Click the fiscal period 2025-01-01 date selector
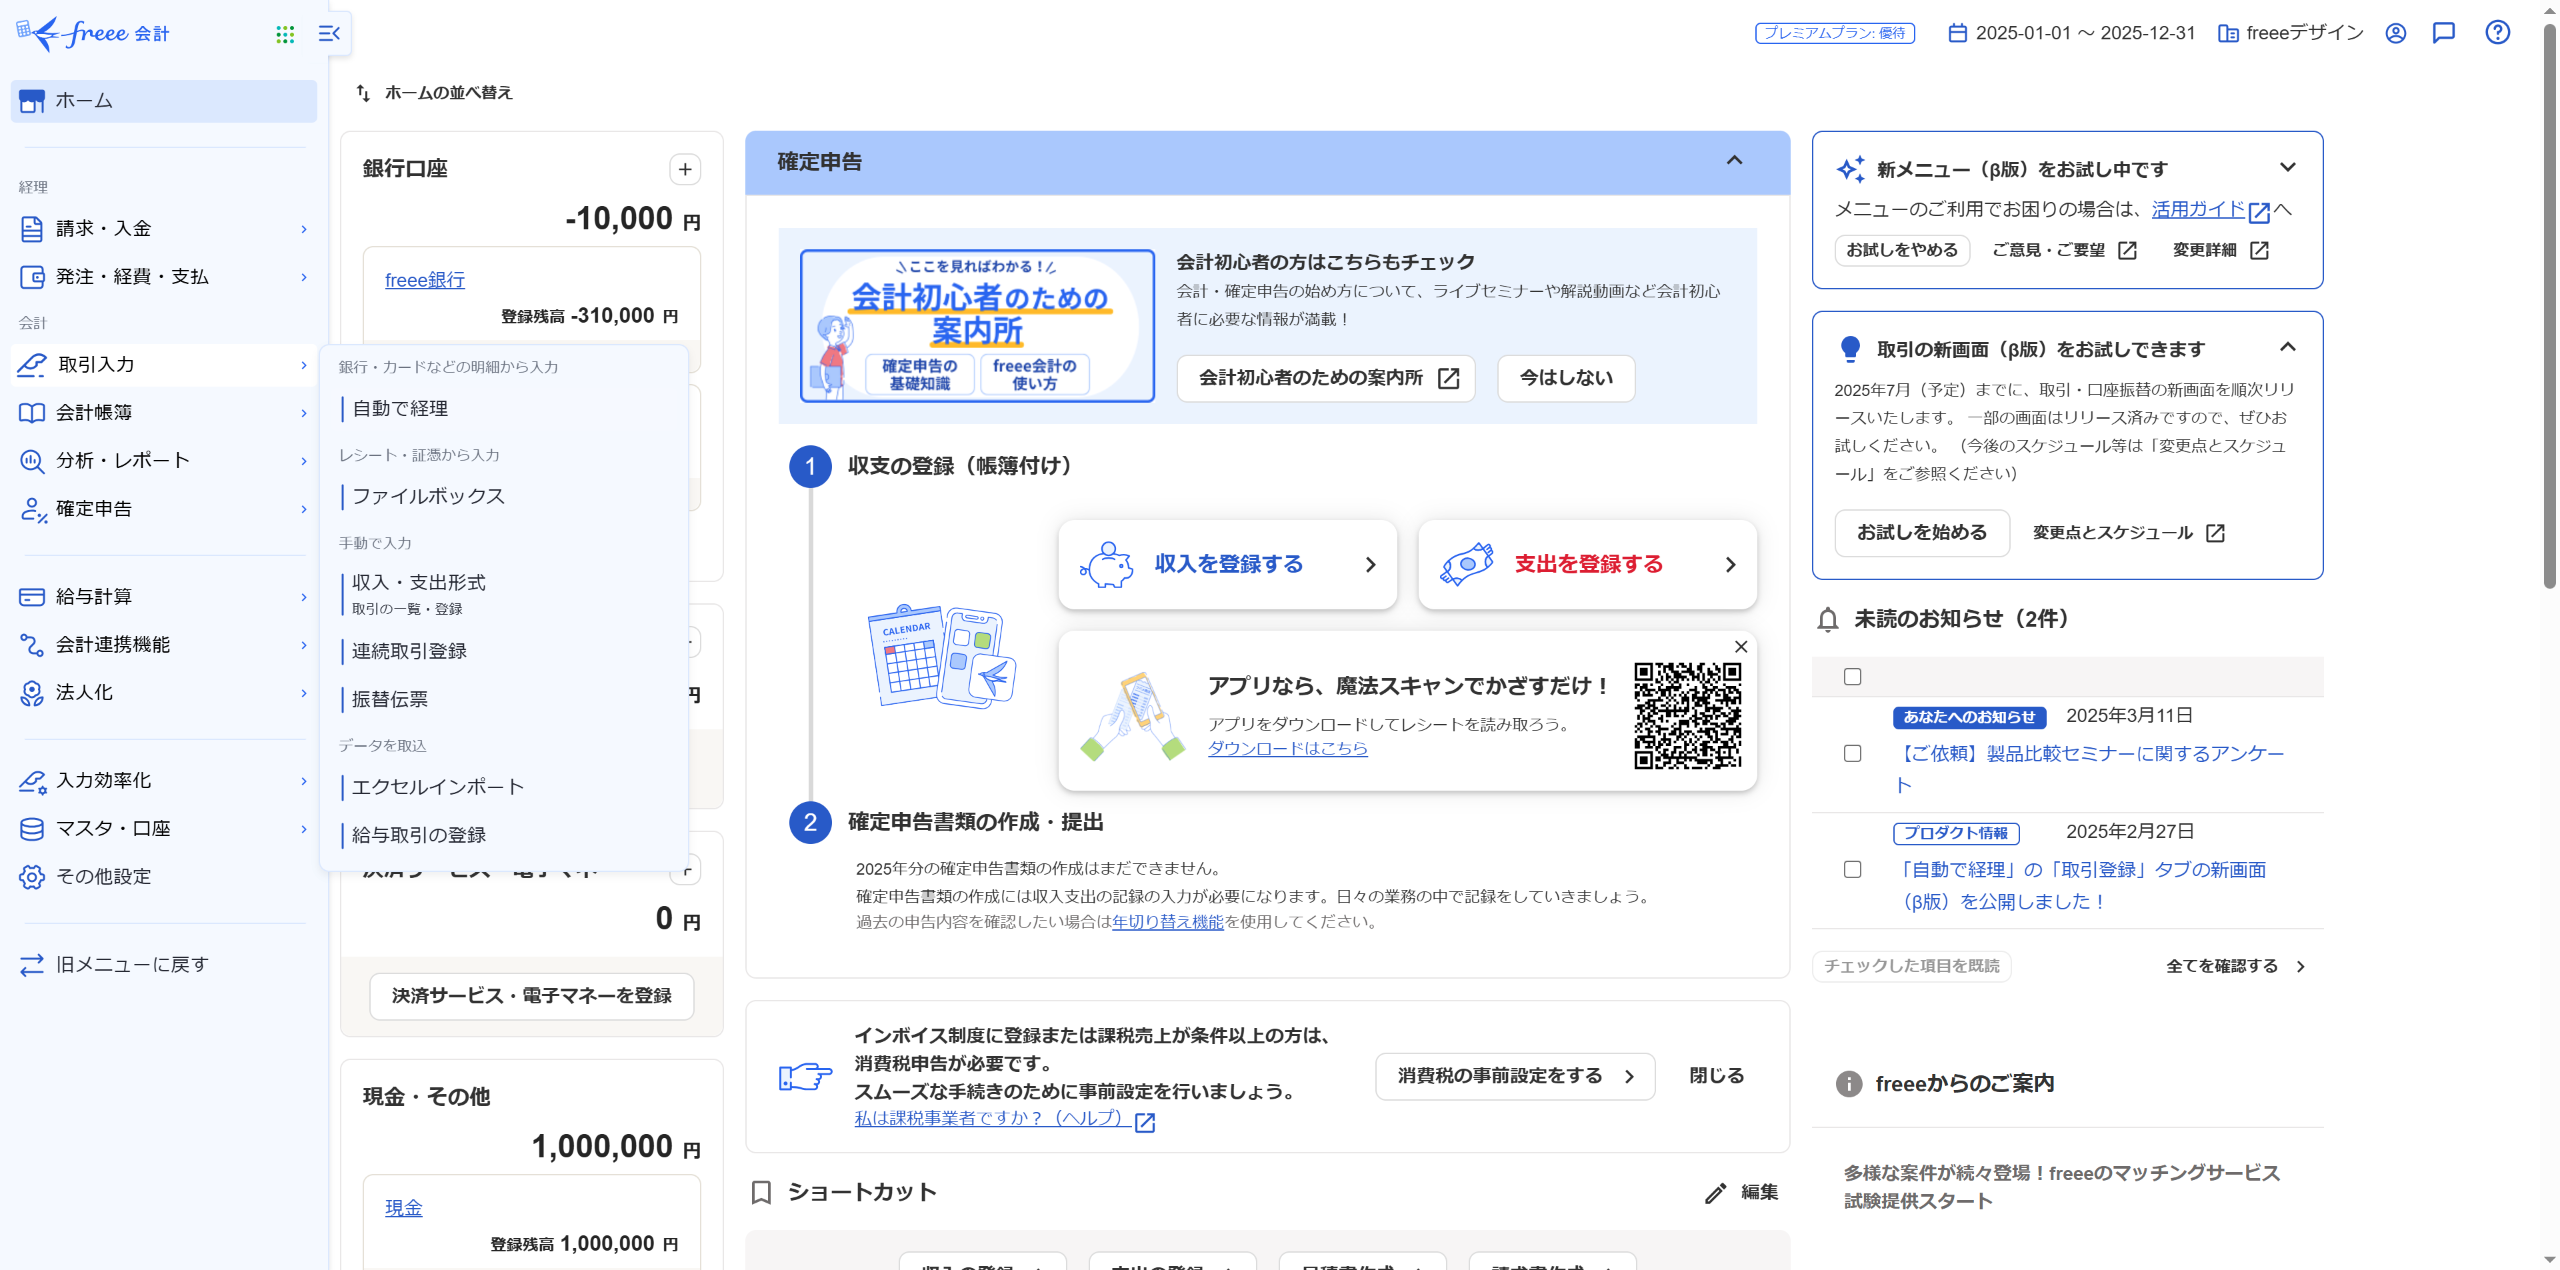The height and width of the screenshot is (1270, 2560). (x=2071, y=33)
